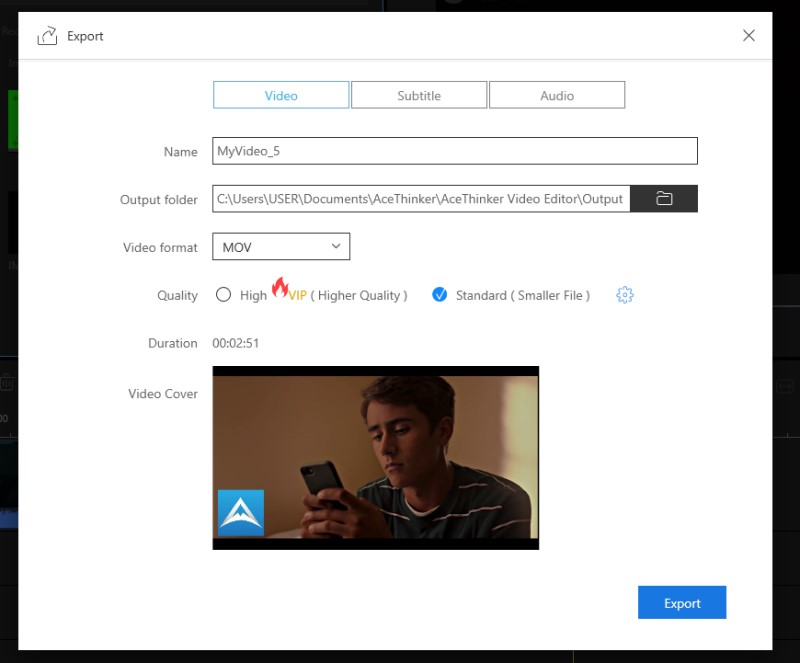Click the duration value 00:02:51
The width and height of the screenshot is (800, 663).
tap(236, 343)
